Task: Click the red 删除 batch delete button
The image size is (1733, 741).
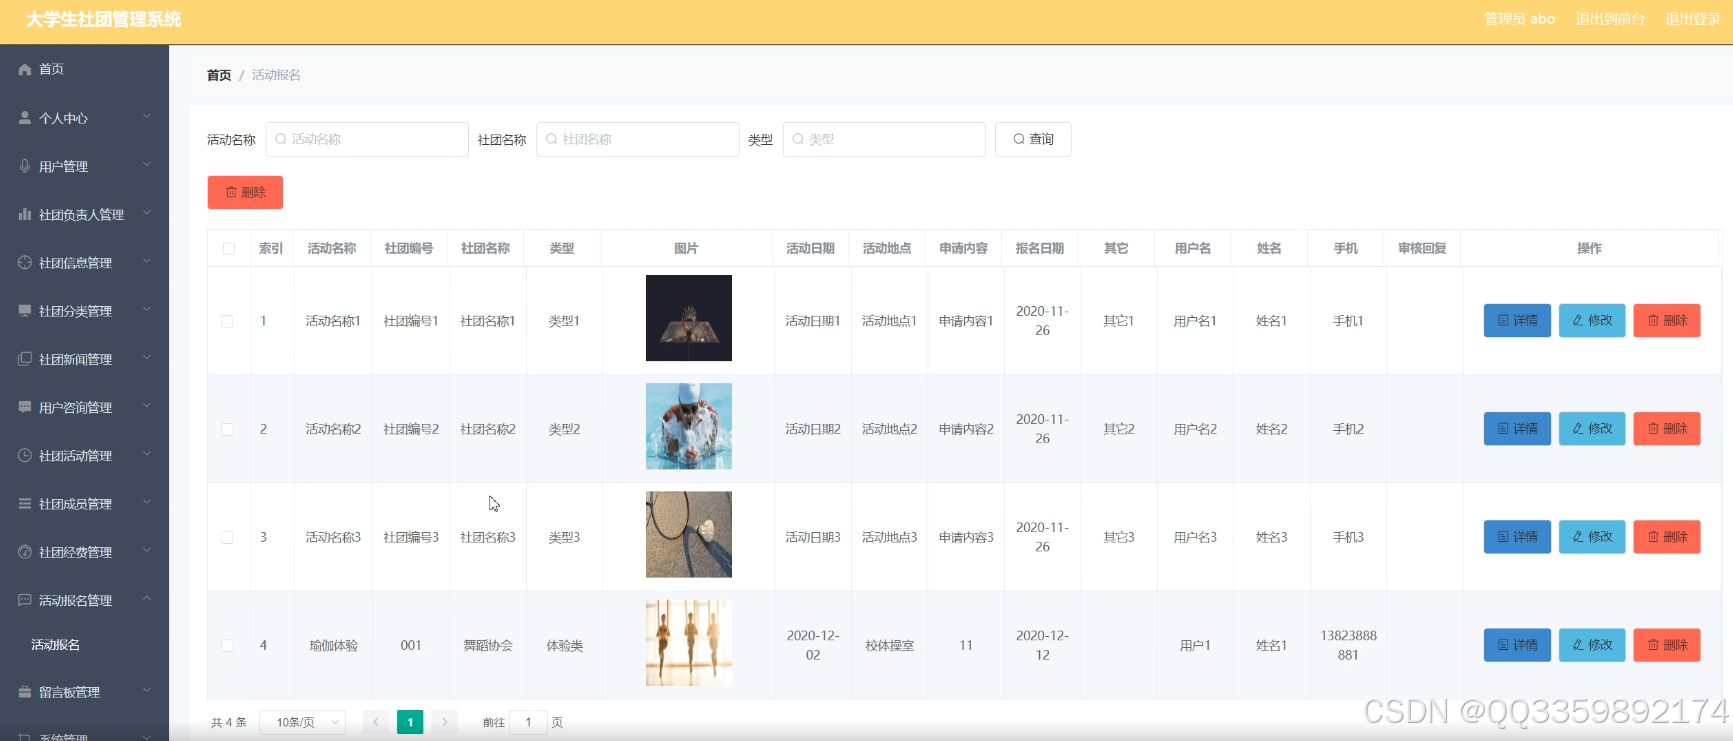Action: (245, 192)
